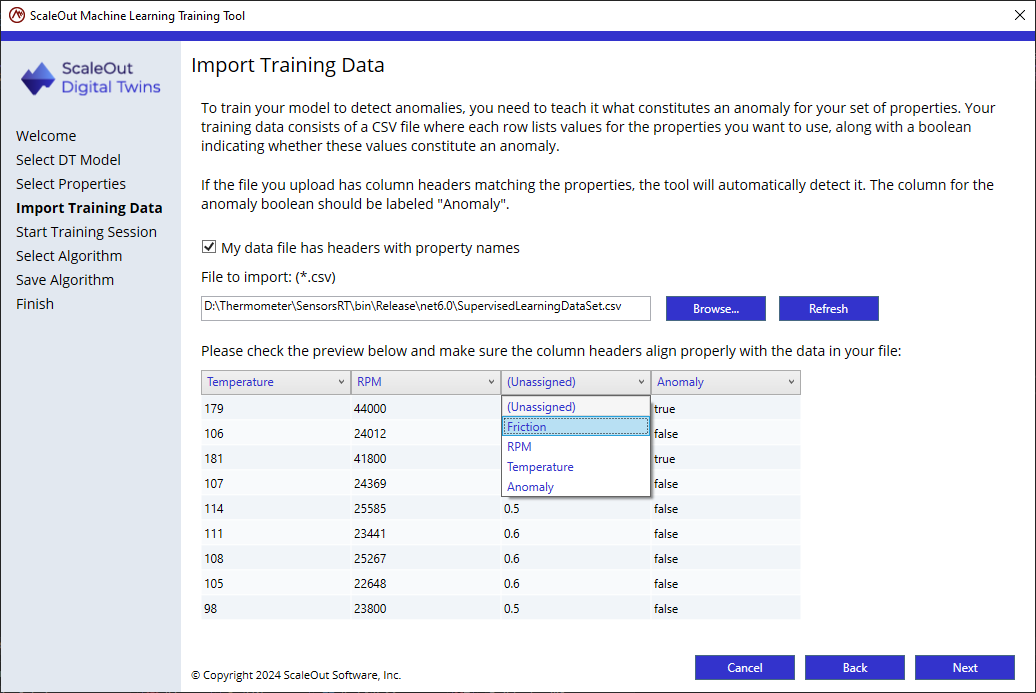Select the temperature cell 105
The width and height of the screenshot is (1036, 693).
(x=276, y=584)
